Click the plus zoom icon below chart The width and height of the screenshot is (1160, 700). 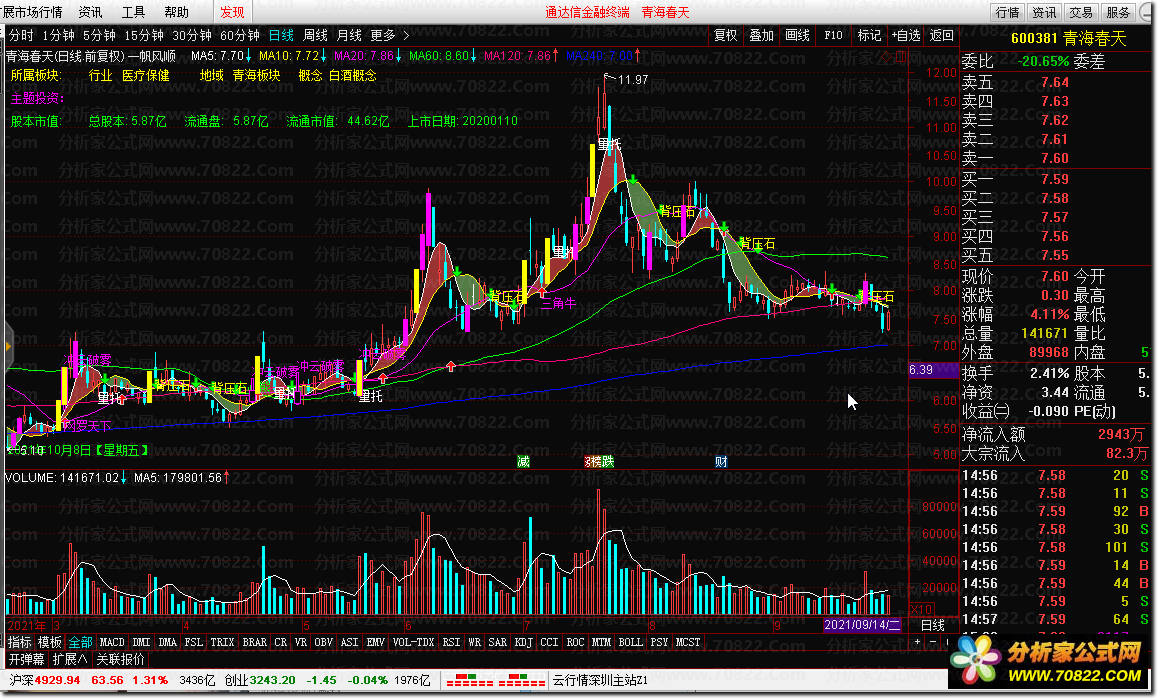pyautogui.click(x=917, y=642)
